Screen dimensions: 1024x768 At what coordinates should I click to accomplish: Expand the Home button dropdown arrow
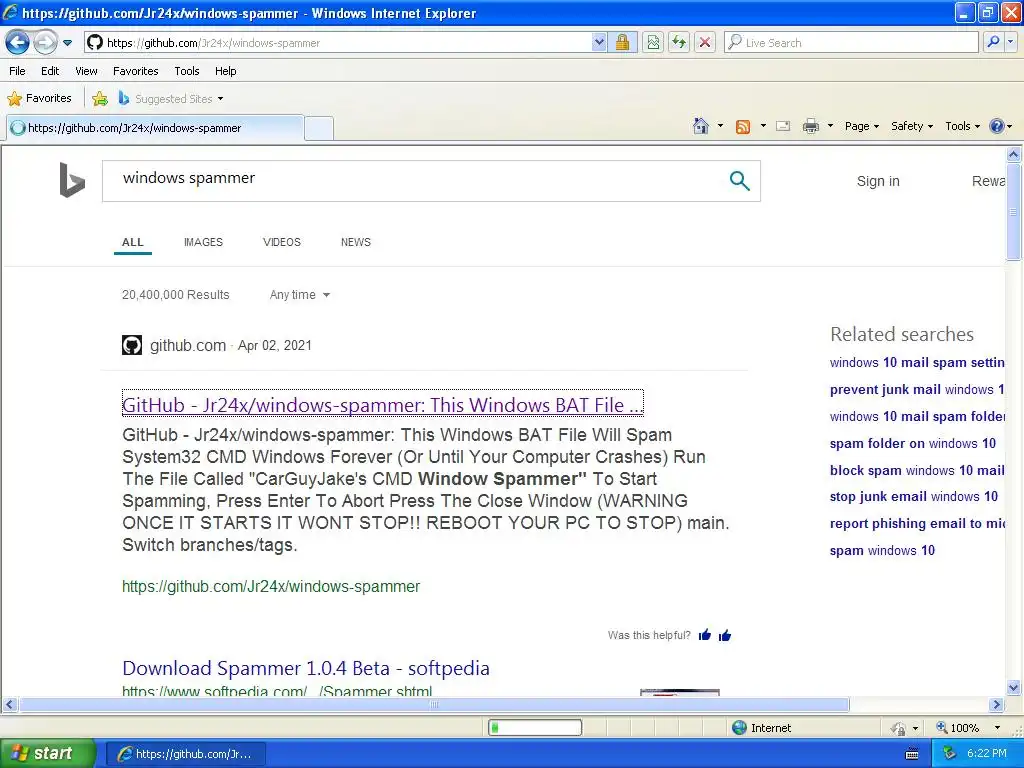720,126
